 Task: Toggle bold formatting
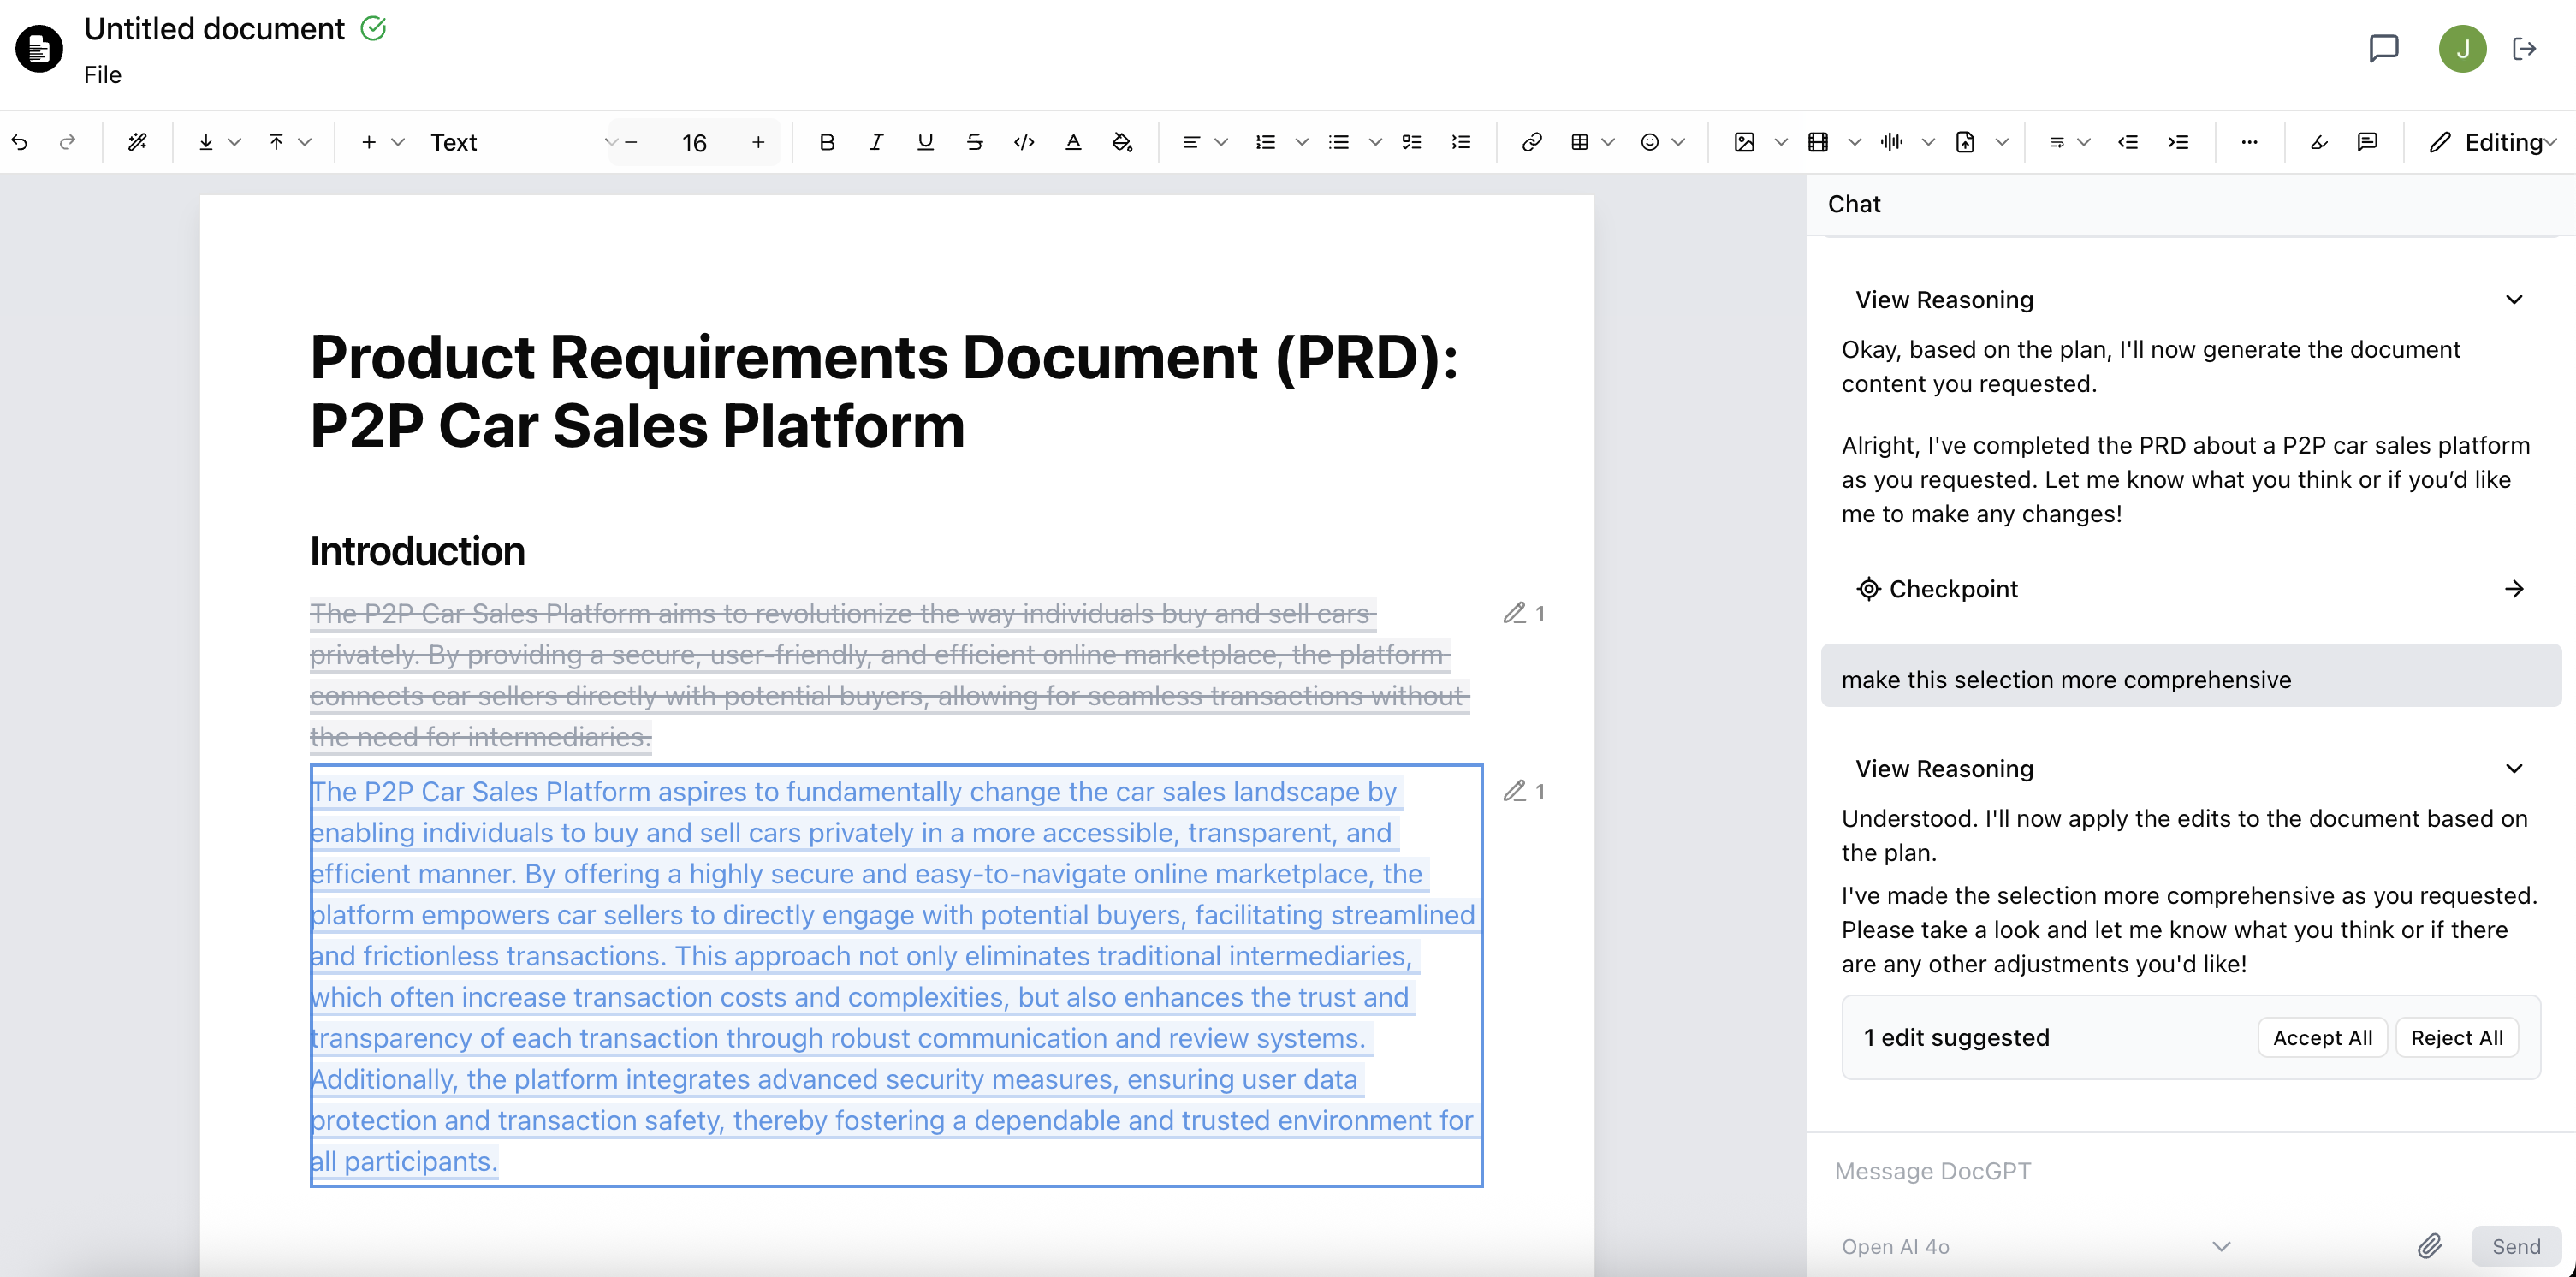[826, 142]
